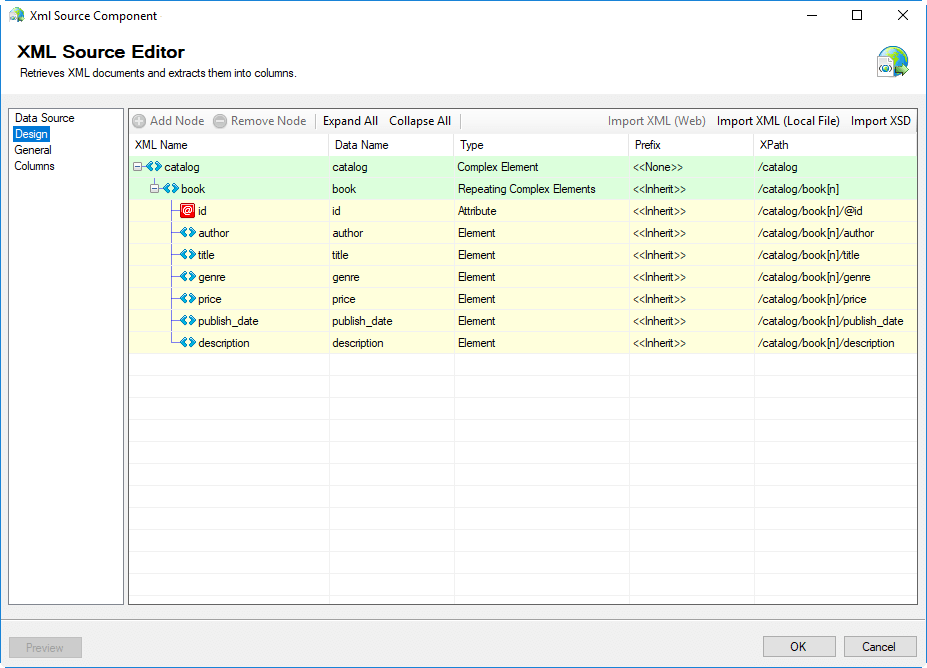Select the Design page

[31, 134]
